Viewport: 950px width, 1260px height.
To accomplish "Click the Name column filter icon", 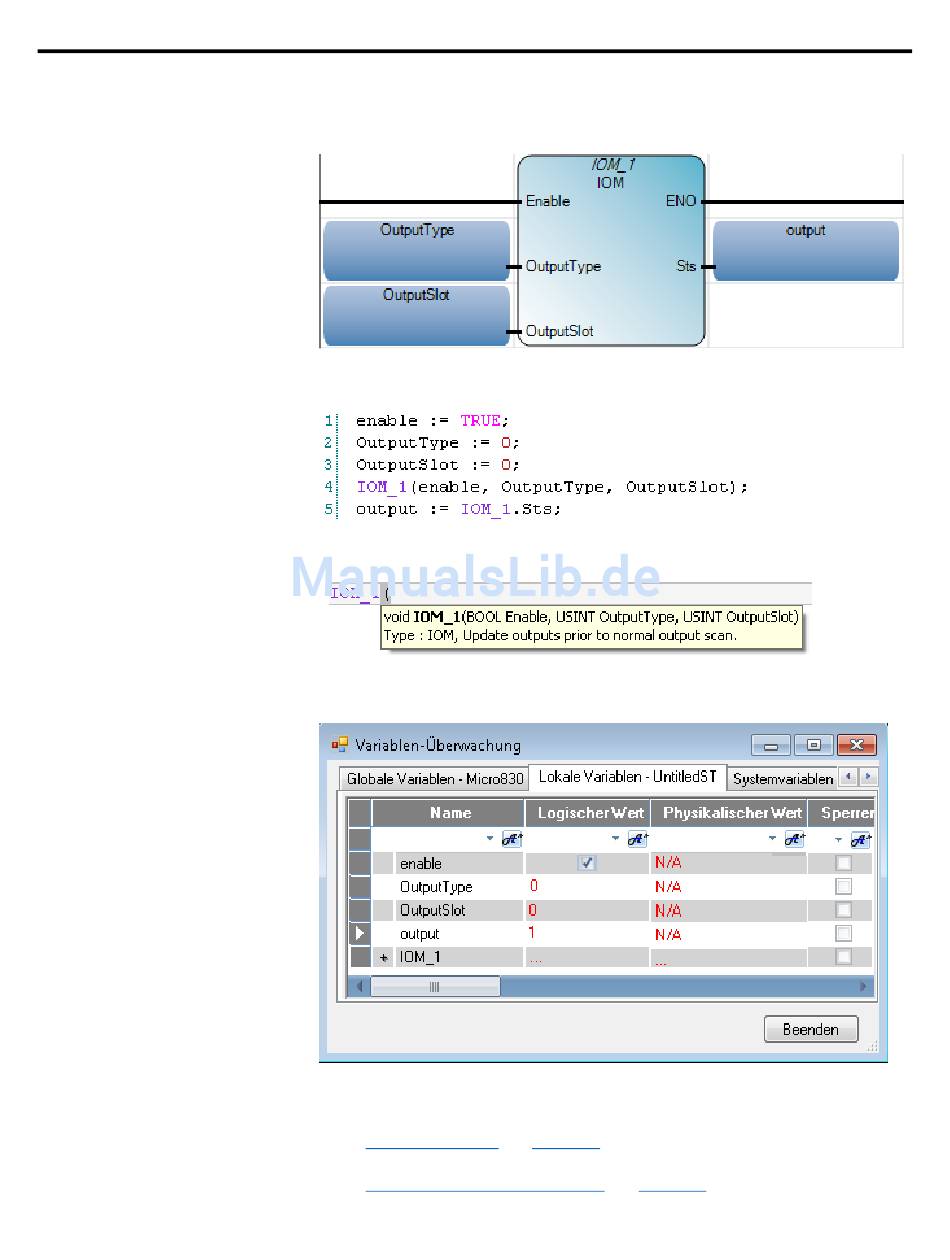I will [511, 840].
